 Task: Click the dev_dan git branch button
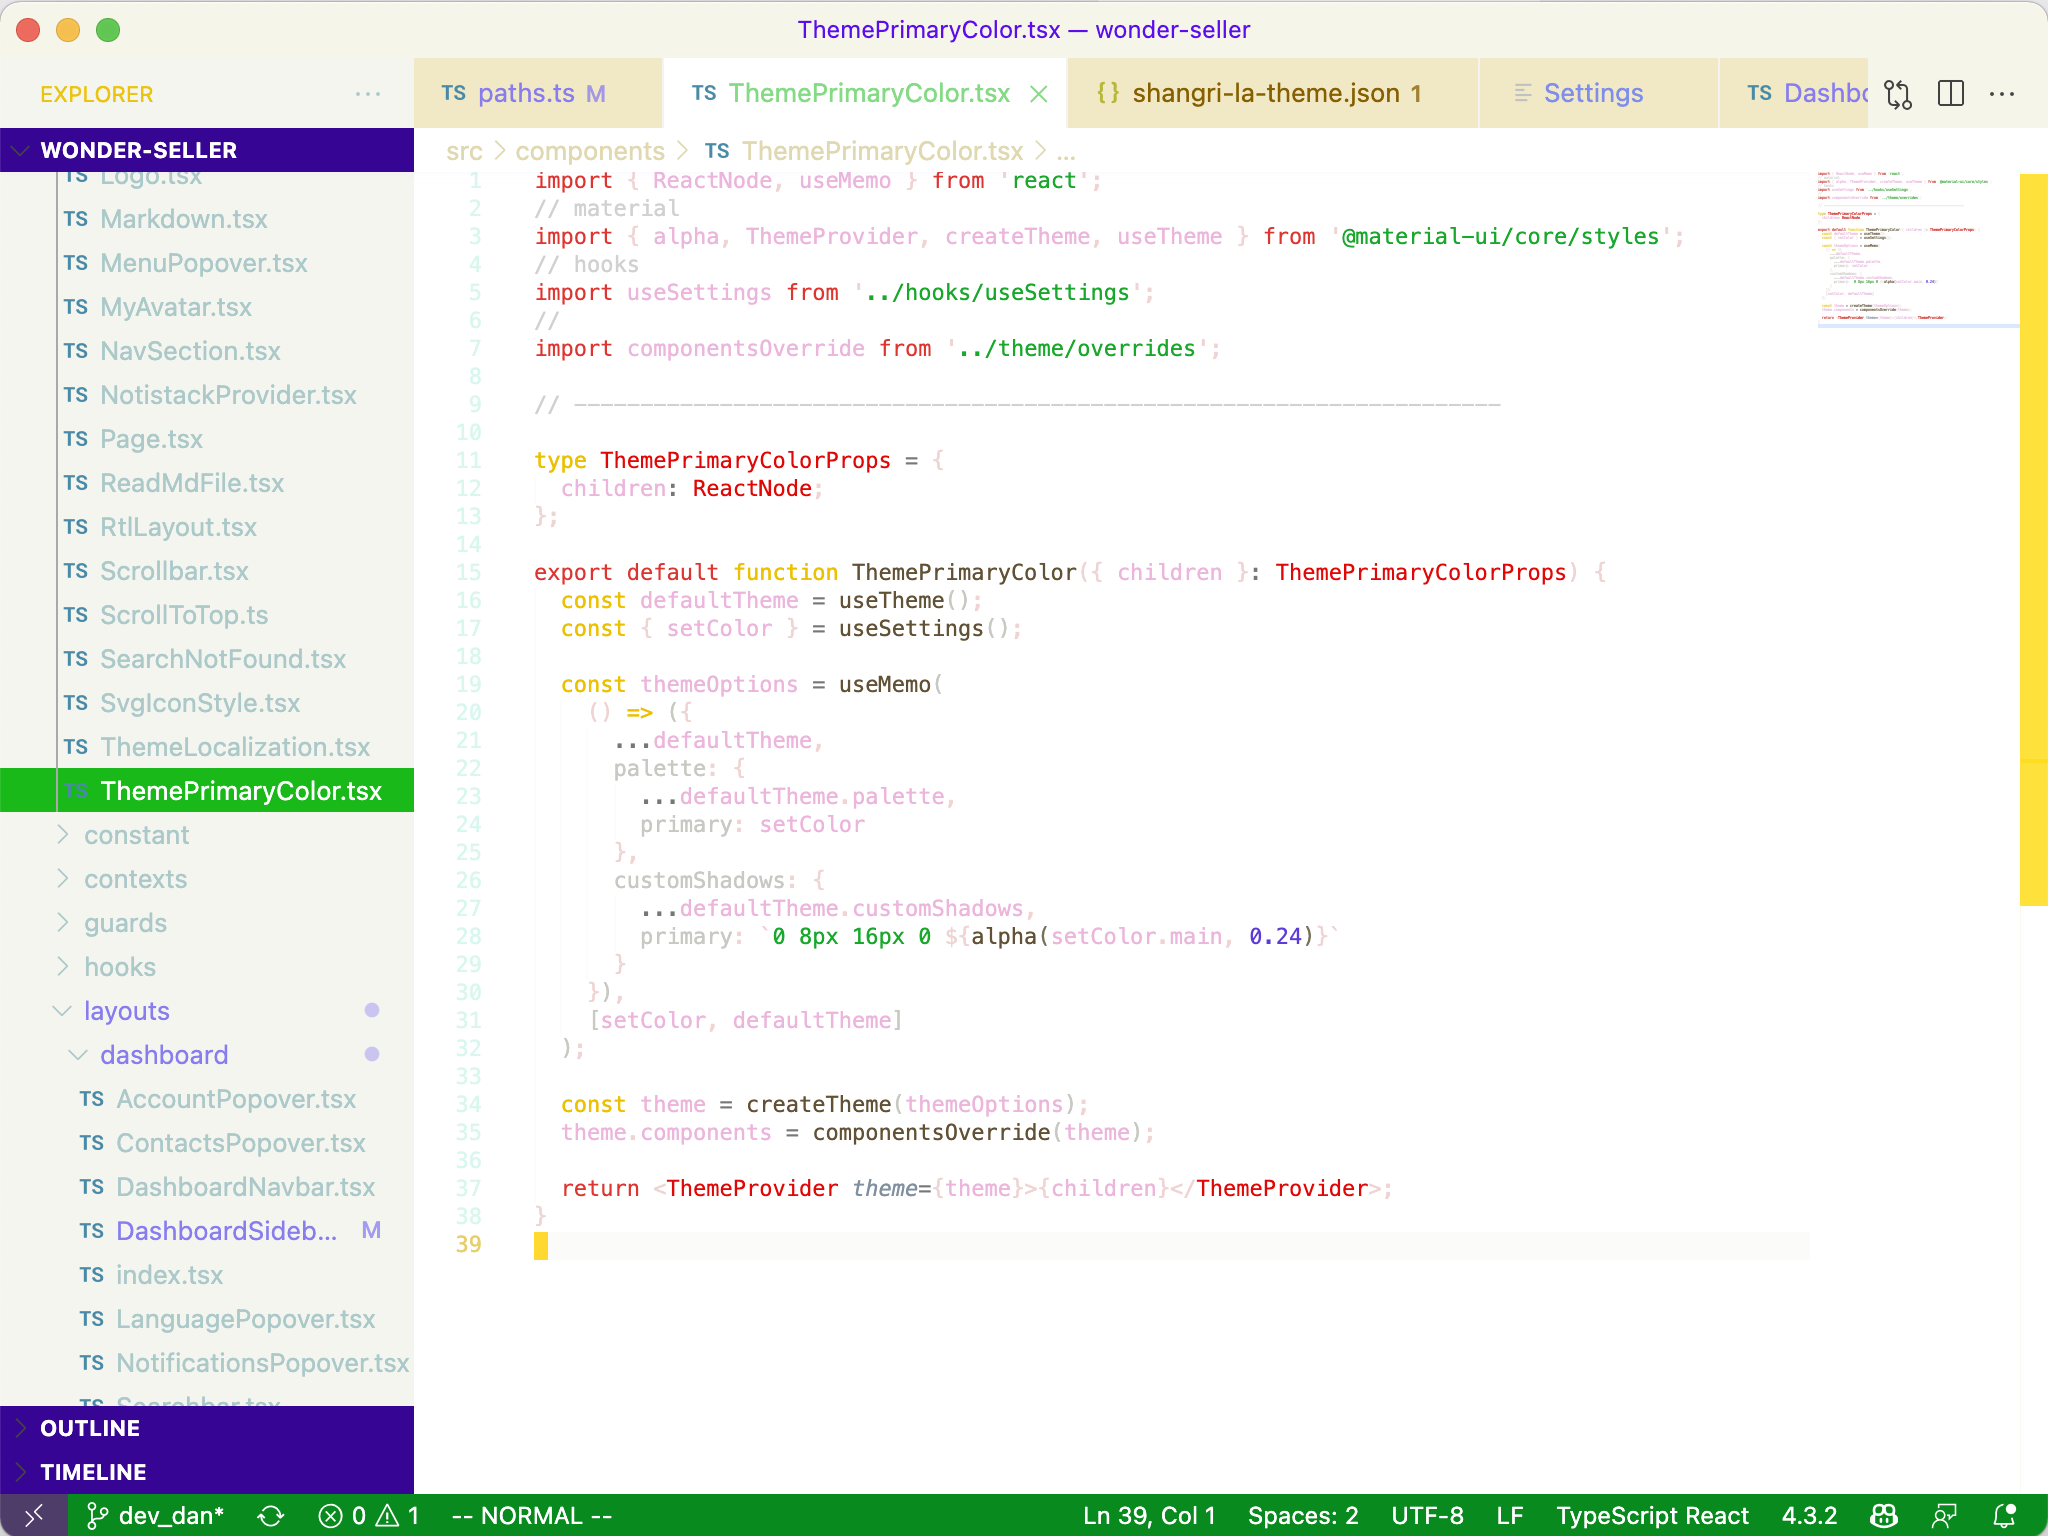click(x=156, y=1516)
